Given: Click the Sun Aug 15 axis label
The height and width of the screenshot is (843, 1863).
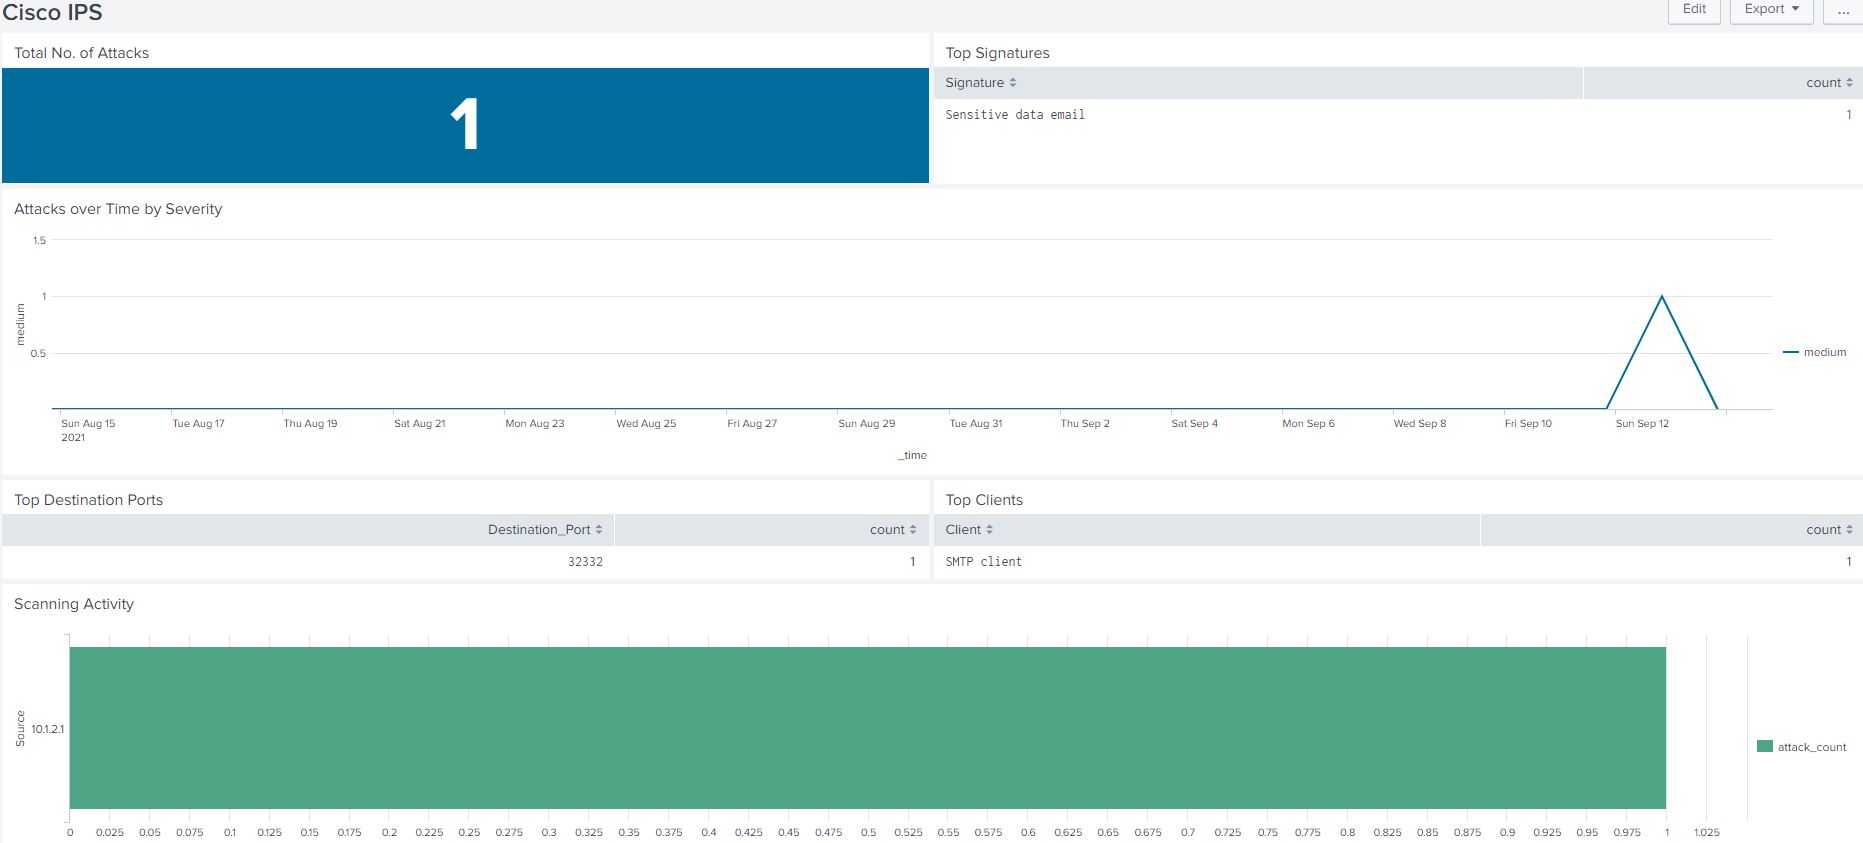Looking at the screenshot, I should [88, 424].
